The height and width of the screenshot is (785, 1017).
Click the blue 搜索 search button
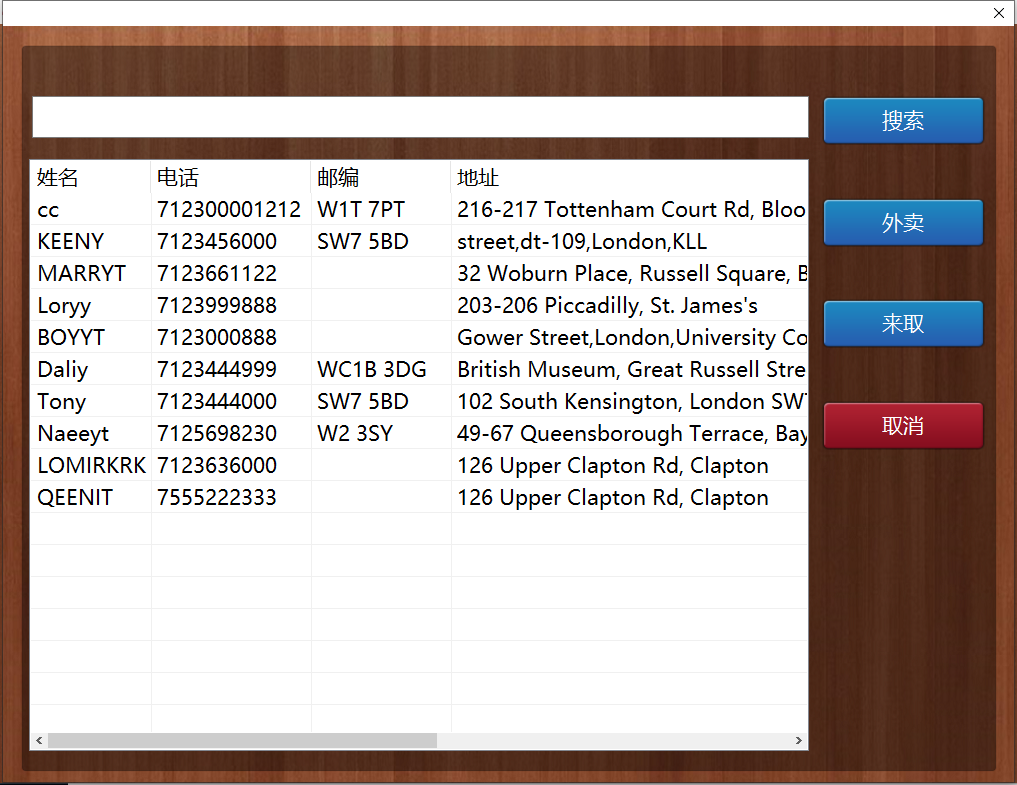pos(902,121)
